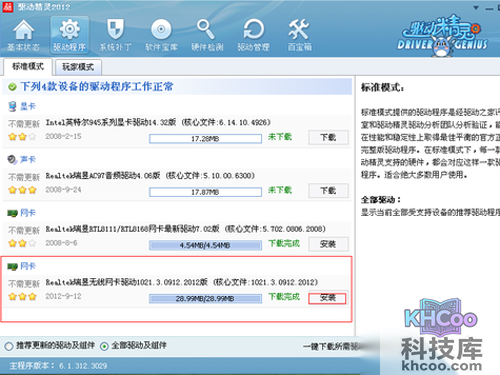Click the 28.99MB/28.99MB progress bar
500x375 pixels.
(205, 299)
